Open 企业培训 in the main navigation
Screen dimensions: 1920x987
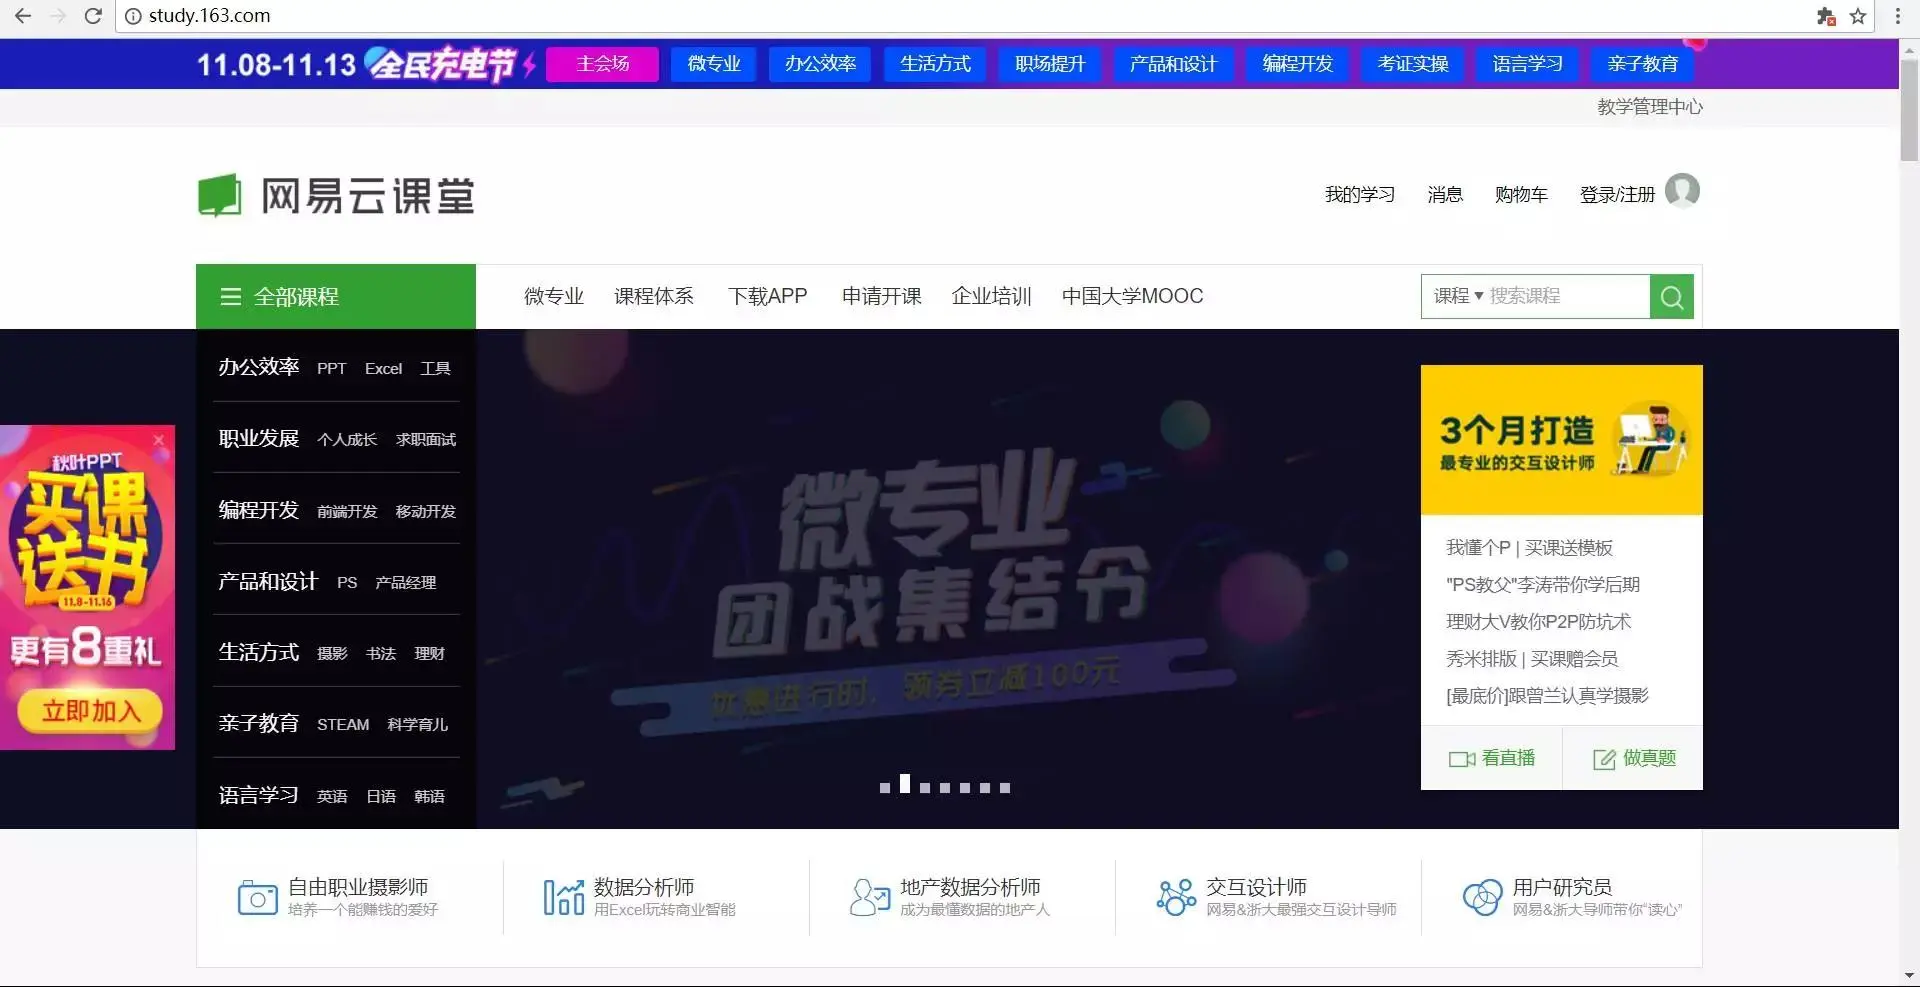point(991,296)
